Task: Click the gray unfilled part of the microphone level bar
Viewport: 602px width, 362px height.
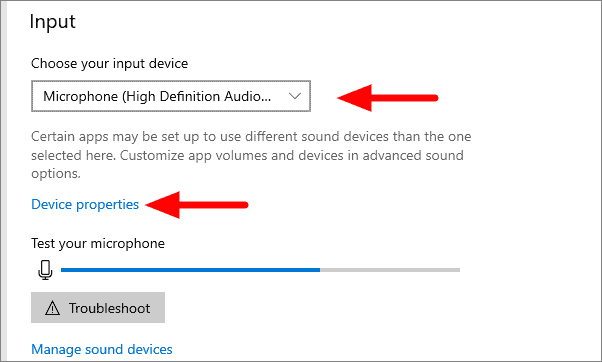Action: tap(390, 270)
